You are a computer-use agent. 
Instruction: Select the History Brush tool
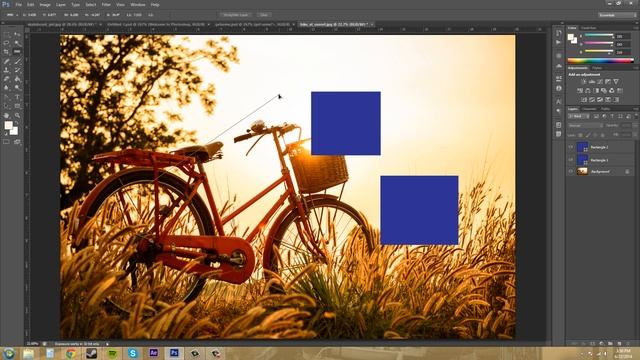pos(17,70)
